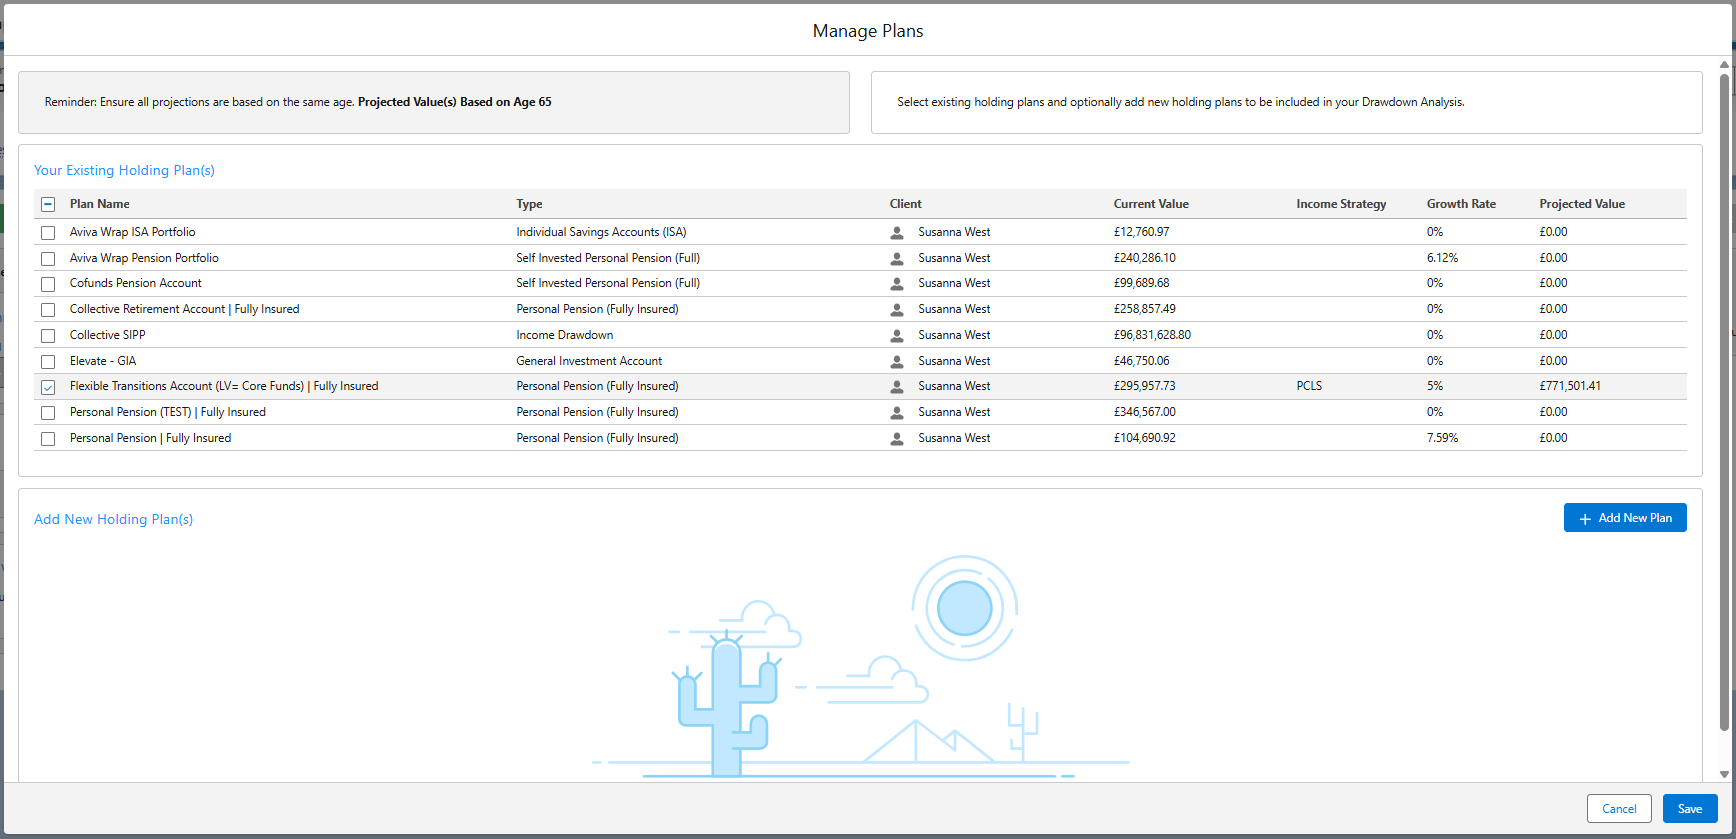Click the £295,957.73 current value
This screenshot has height=839, width=1736.
coord(1145,386)
